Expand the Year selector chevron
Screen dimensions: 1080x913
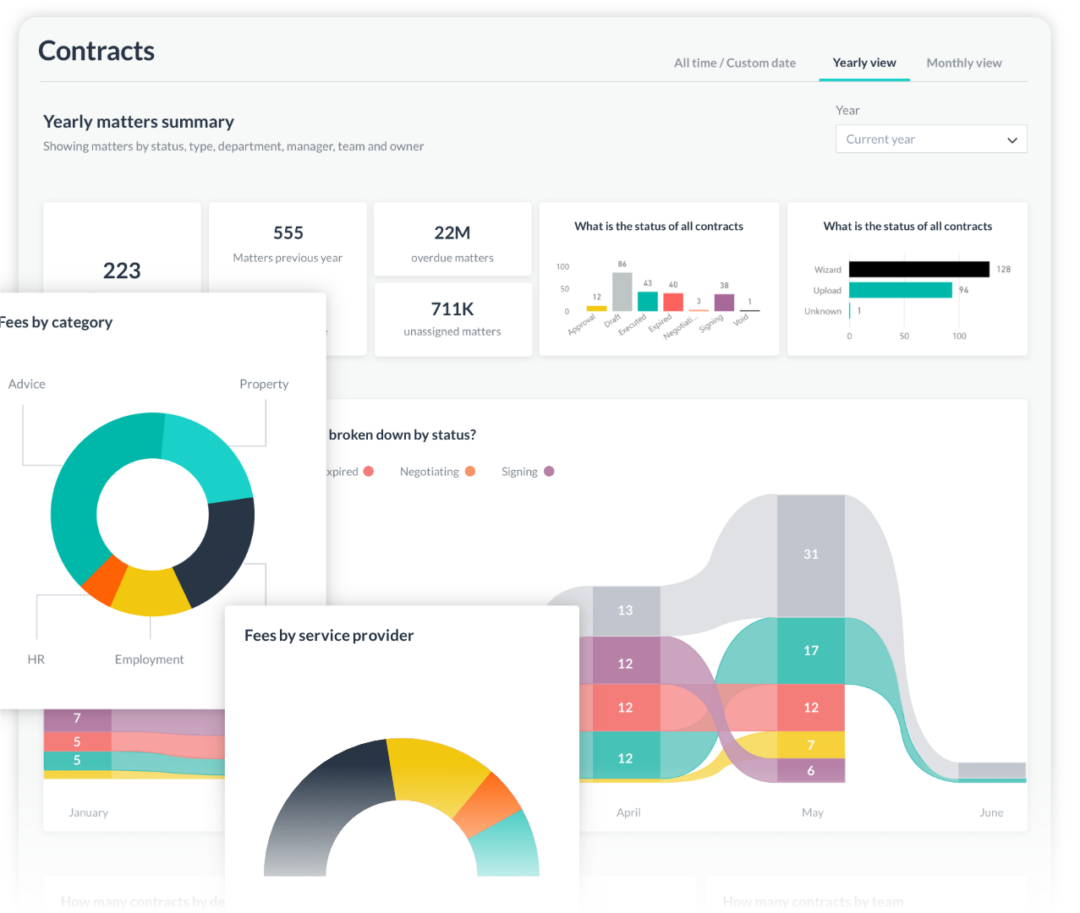[x=1011, y=139]
